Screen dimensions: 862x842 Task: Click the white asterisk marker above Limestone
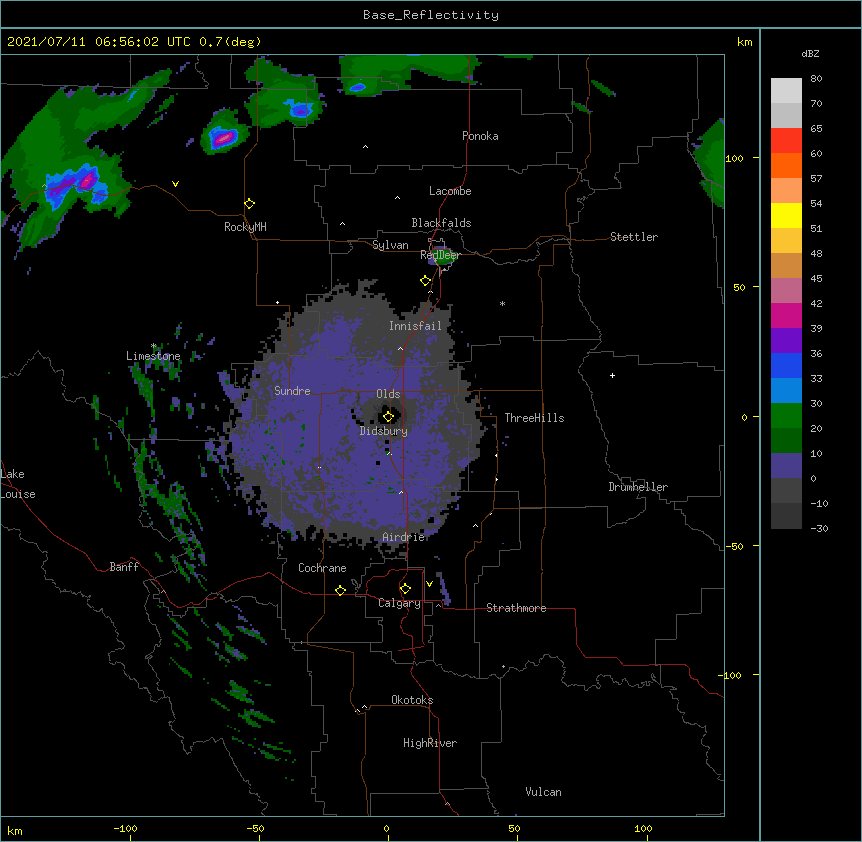(x=154, y=346)
